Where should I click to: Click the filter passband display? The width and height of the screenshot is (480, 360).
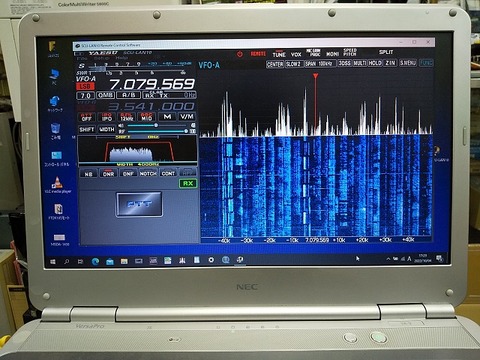tap(137, 151)
